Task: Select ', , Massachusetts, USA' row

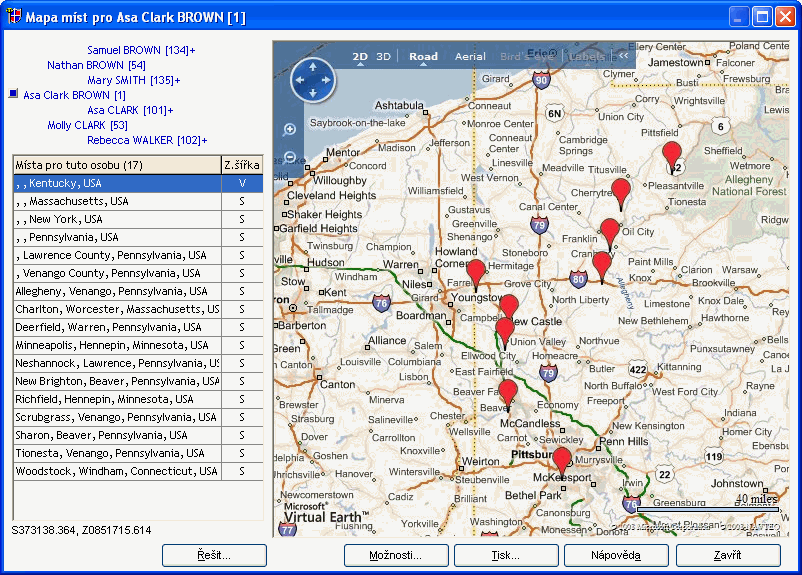Action: click(x=138, y=201)
